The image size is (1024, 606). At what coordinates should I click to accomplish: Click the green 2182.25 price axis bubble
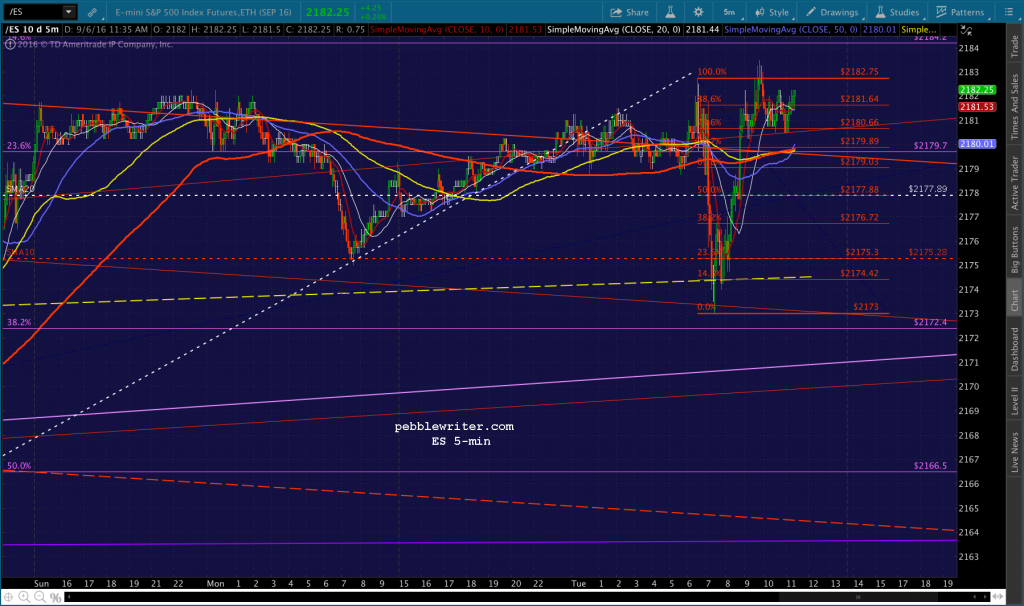click(x=977, y=90)
